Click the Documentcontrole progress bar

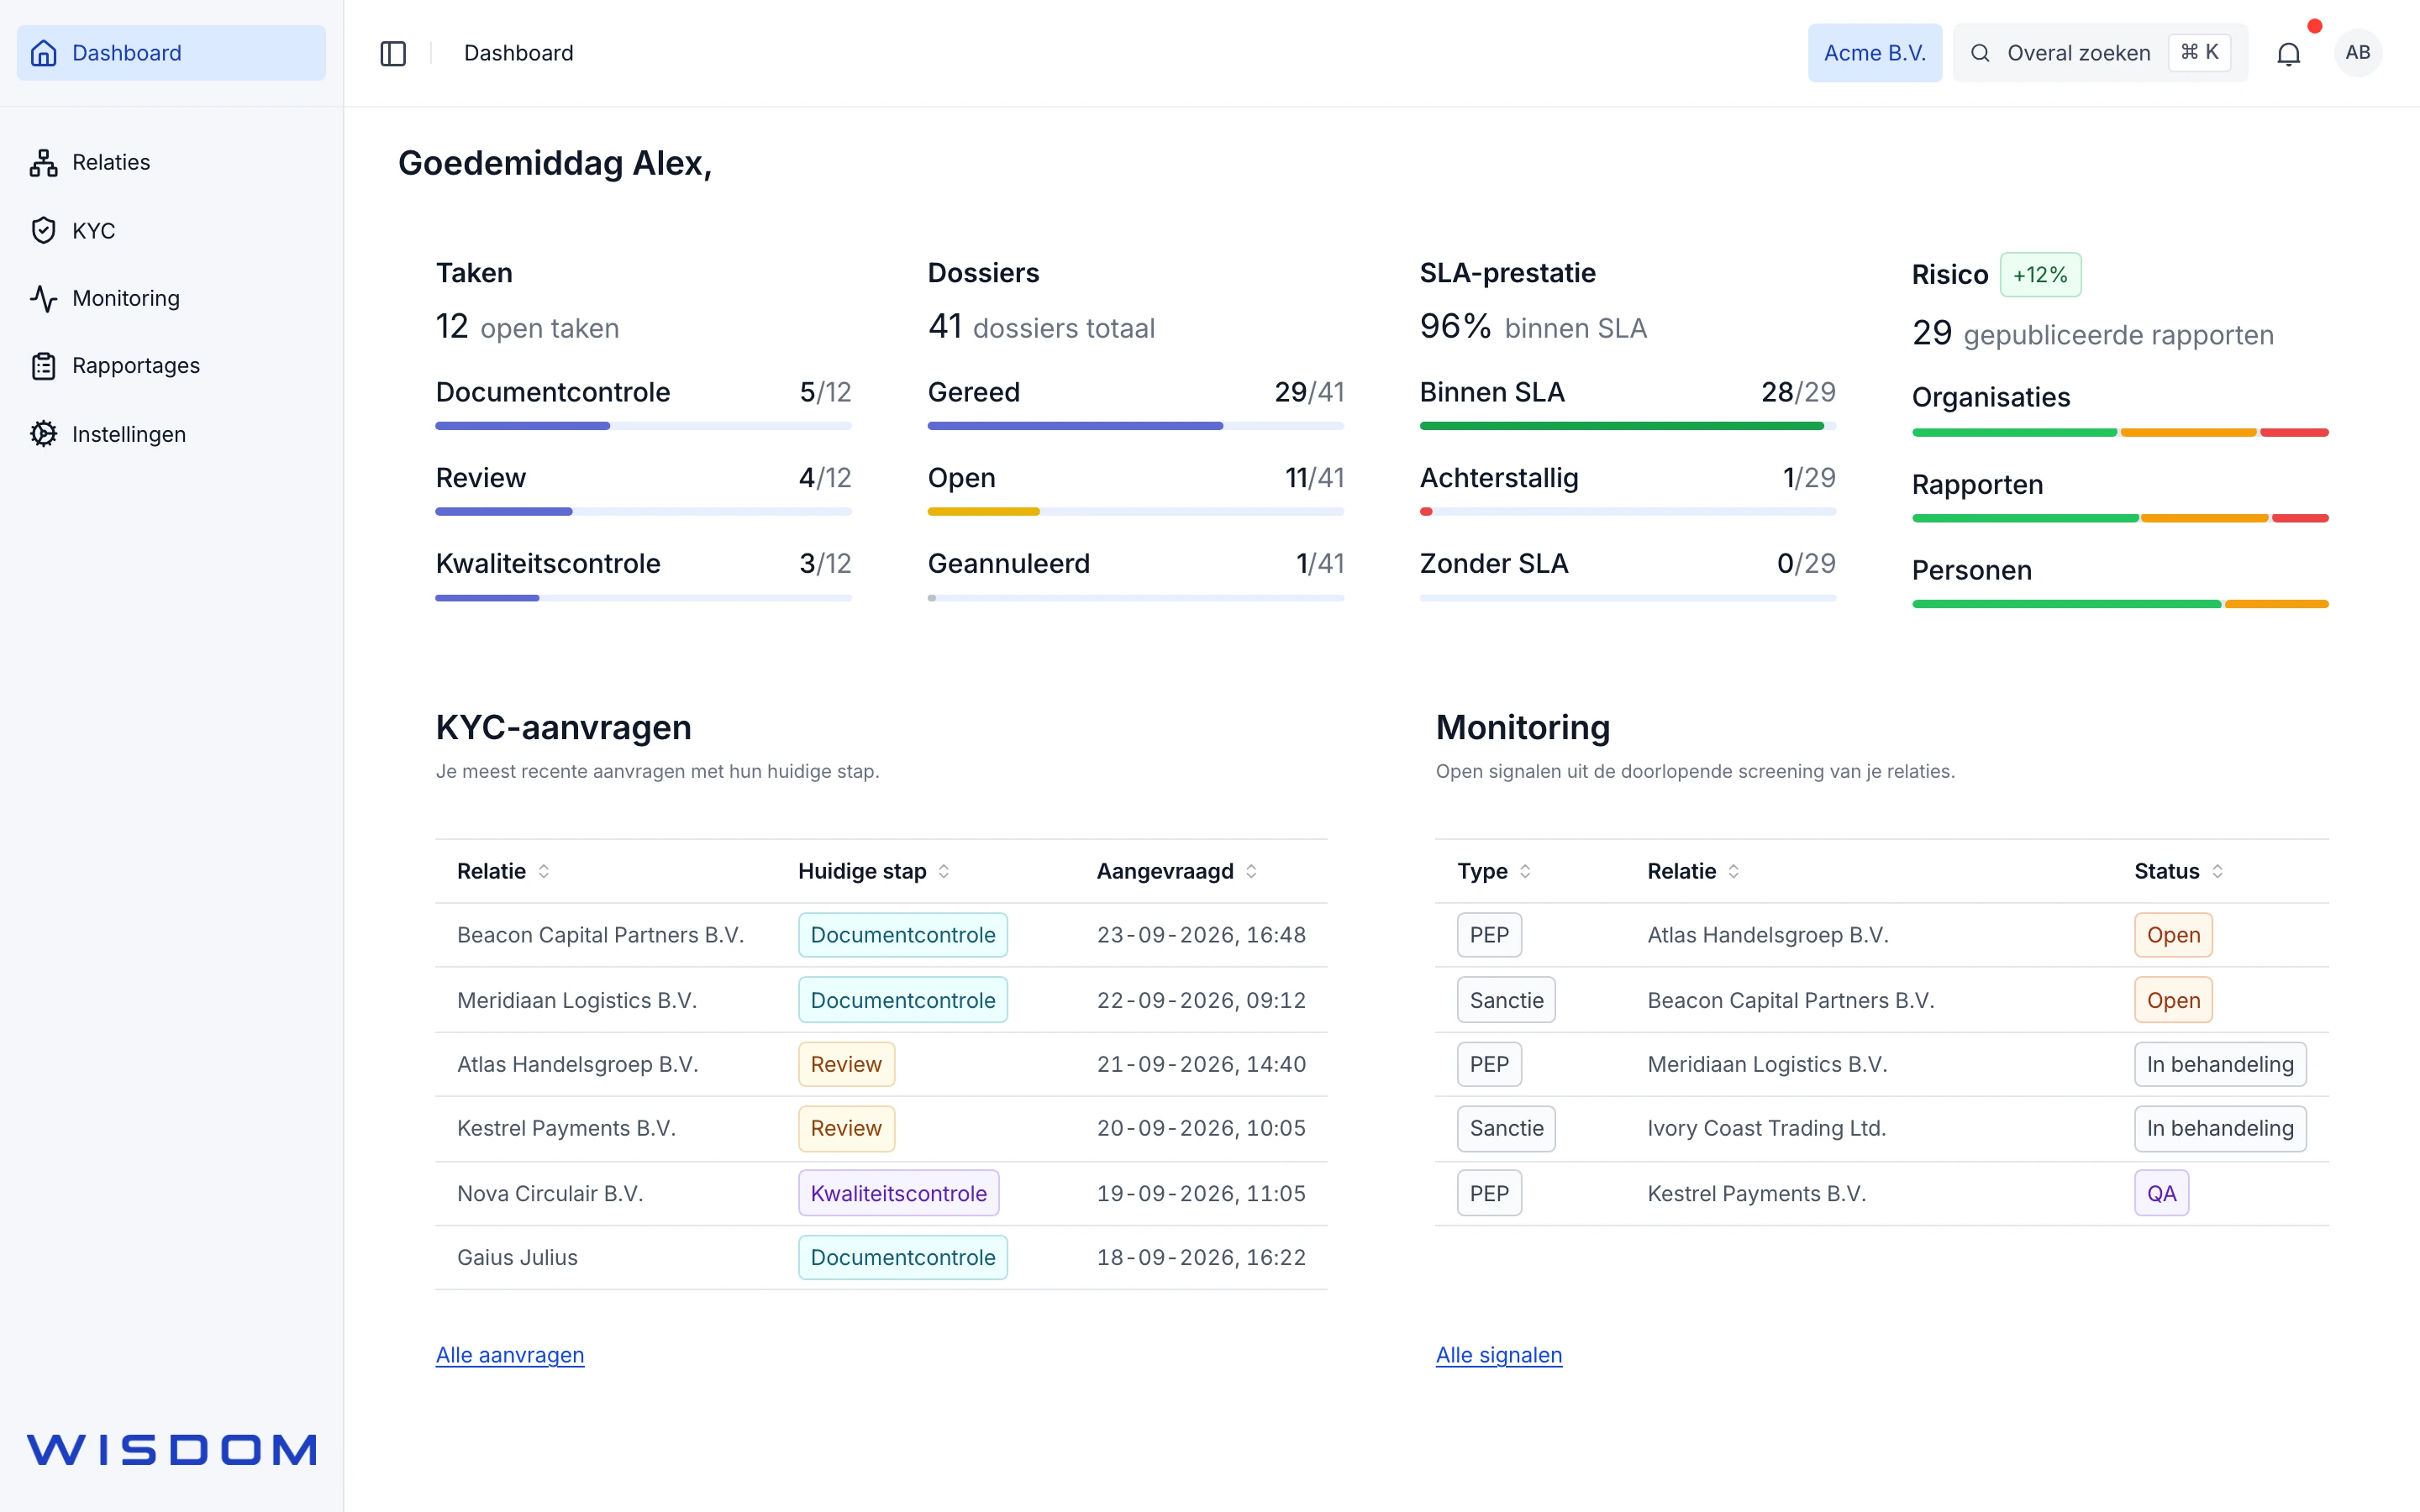pyautogui.click(x=643, y=426)
